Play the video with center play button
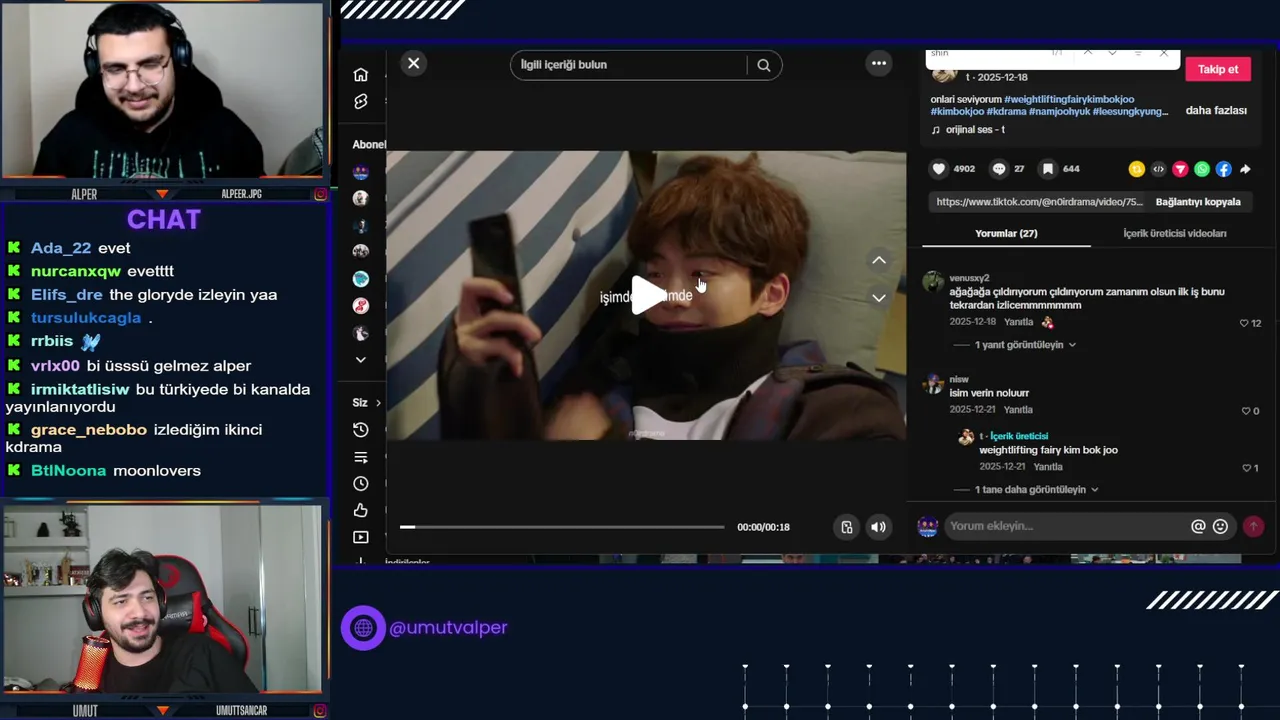Screen dimensions: 1280x720 tap(647, 296)
